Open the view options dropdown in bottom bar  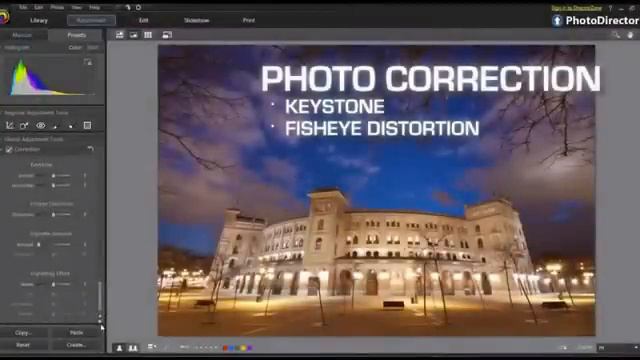(x=152, y=347)
